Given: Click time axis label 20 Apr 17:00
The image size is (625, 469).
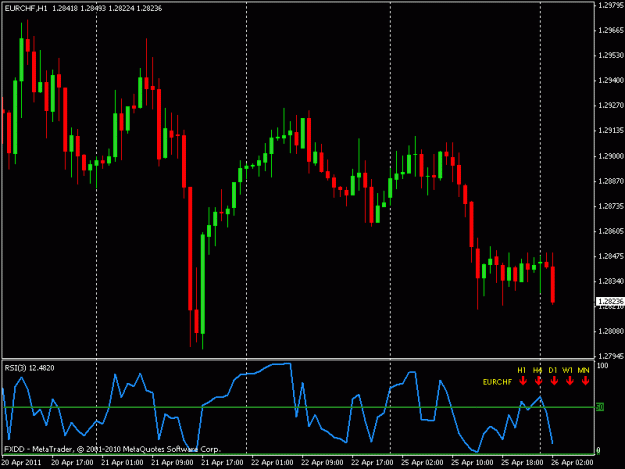Looking at the screenshot, I should click(72, 463).
